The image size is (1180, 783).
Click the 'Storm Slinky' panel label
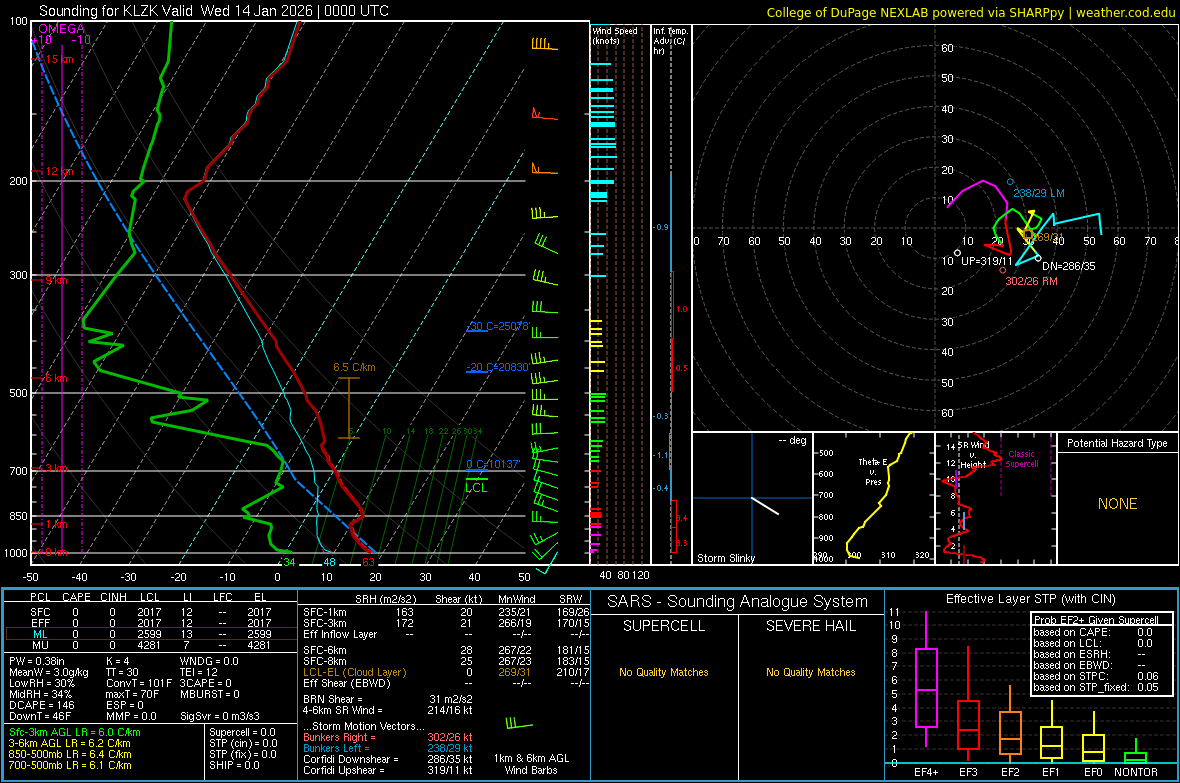[x=725, y=558]
